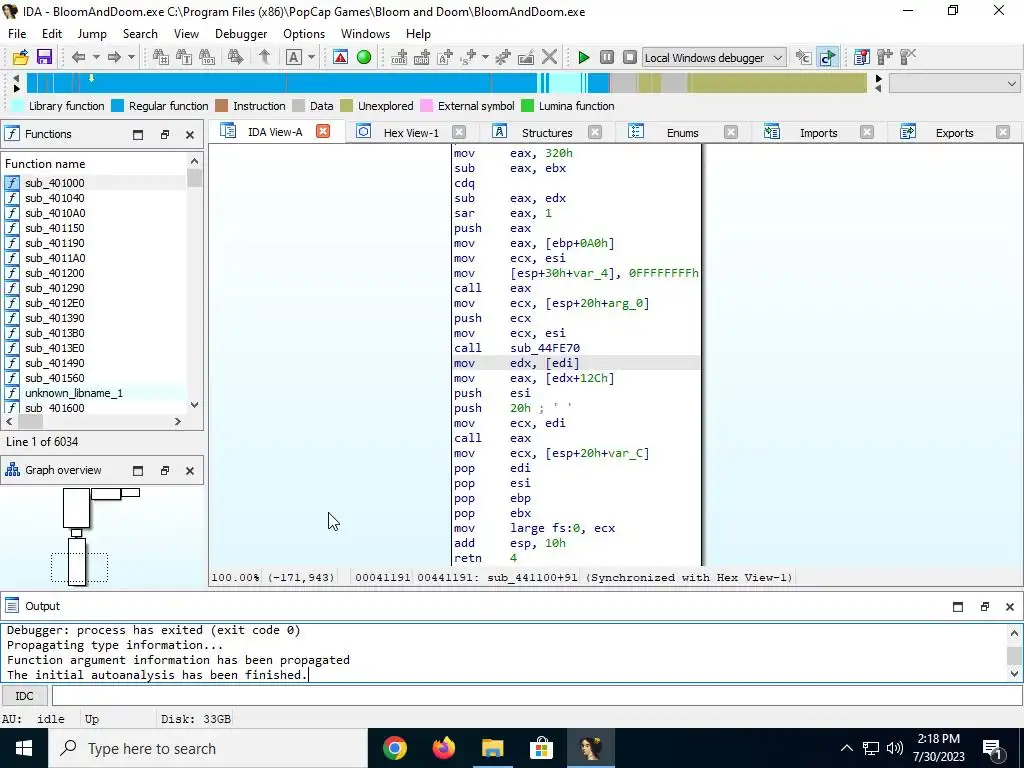Toggle the highlighted C with green arrow icon
The width and height of the screenshot is (1024, 768).
tap(827, 57)
